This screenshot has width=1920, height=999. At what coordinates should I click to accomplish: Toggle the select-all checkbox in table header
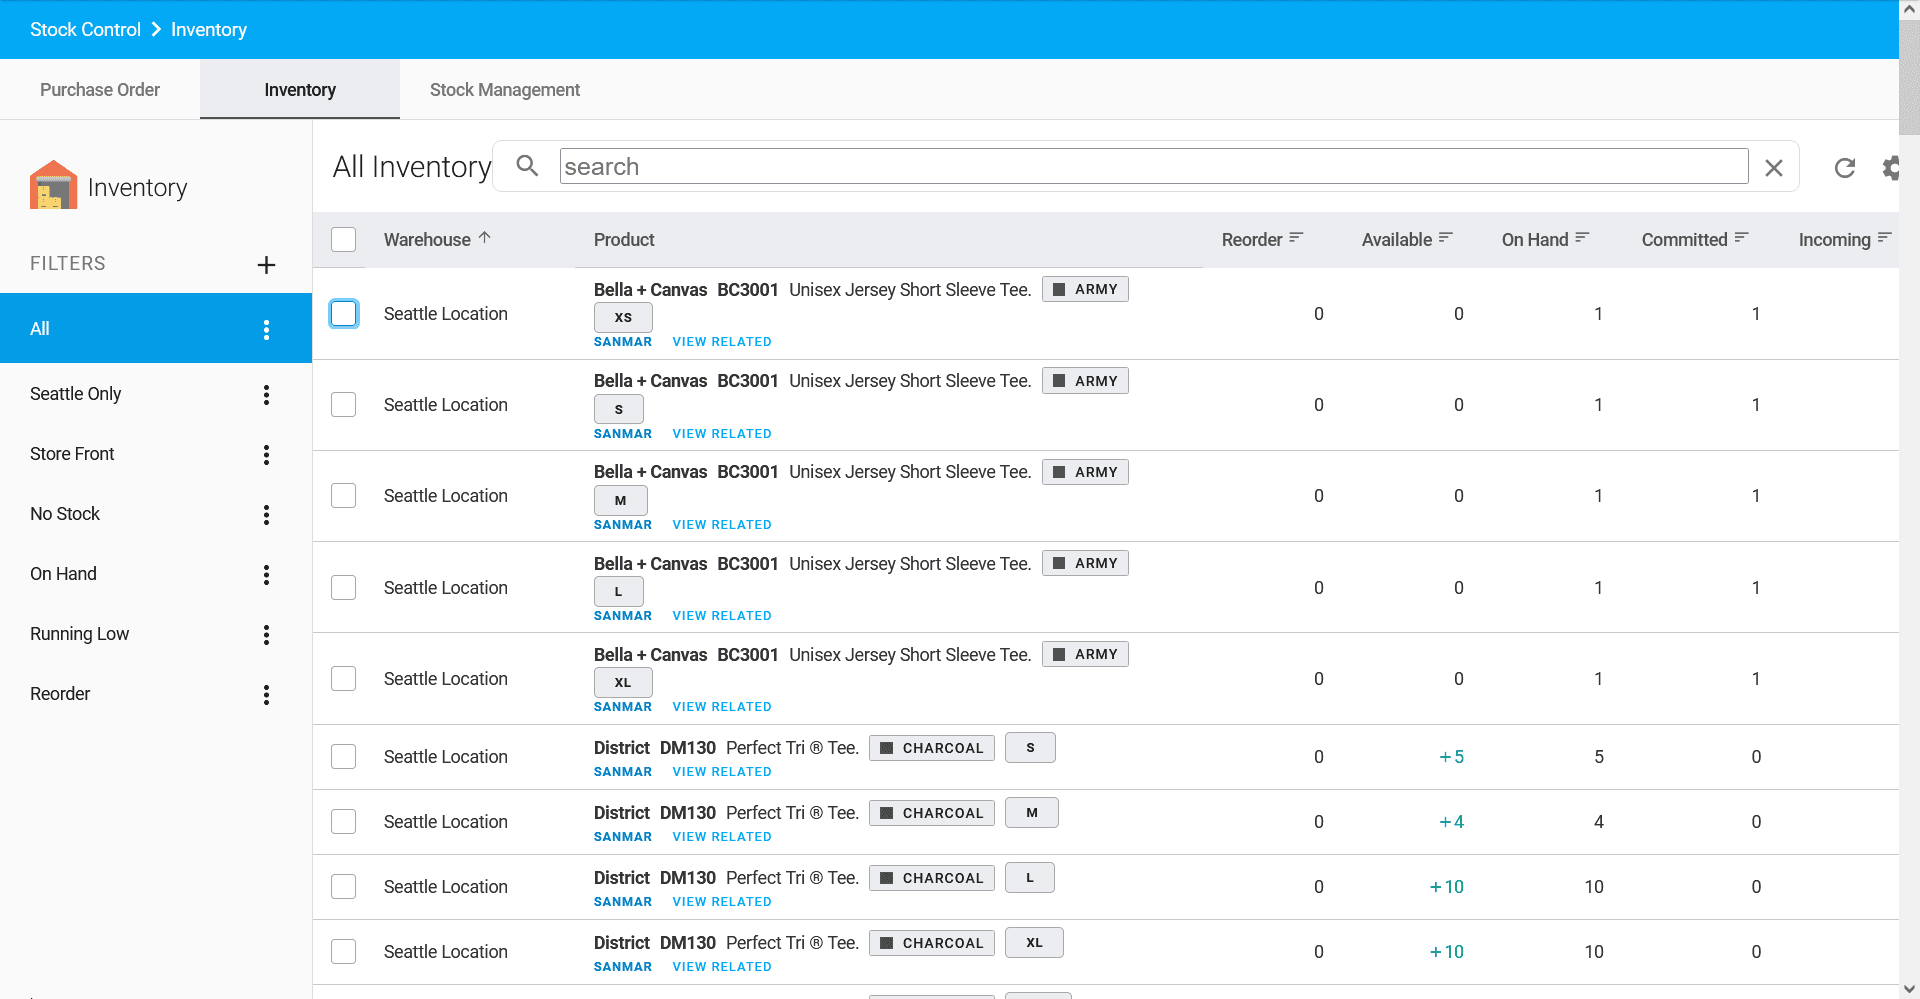coord(343,240)
